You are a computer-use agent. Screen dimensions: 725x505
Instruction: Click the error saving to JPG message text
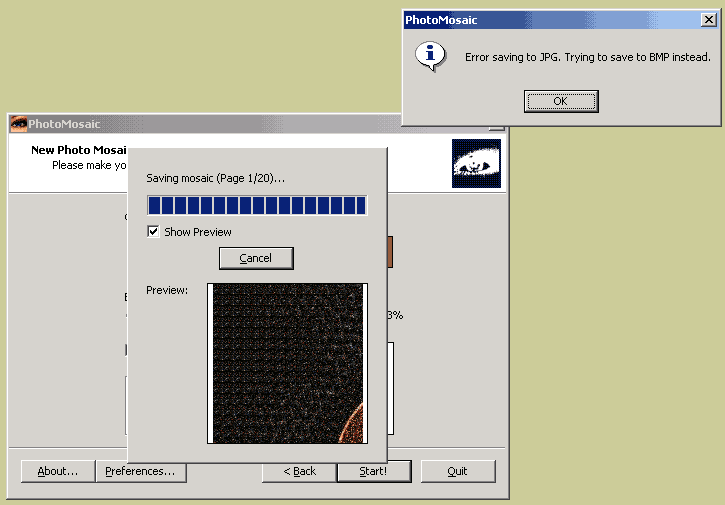588,57
